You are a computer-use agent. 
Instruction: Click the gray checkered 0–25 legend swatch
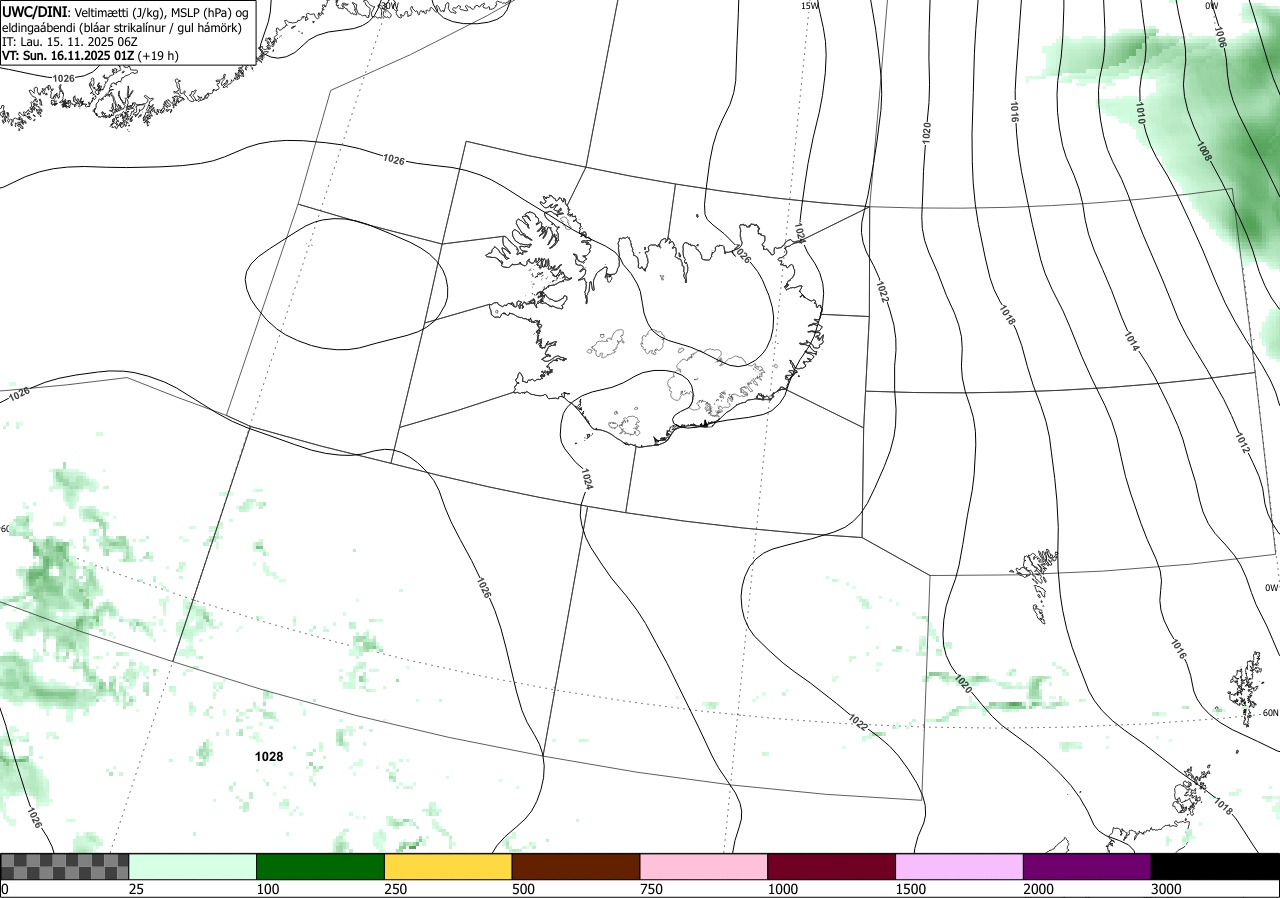[65, 866]
